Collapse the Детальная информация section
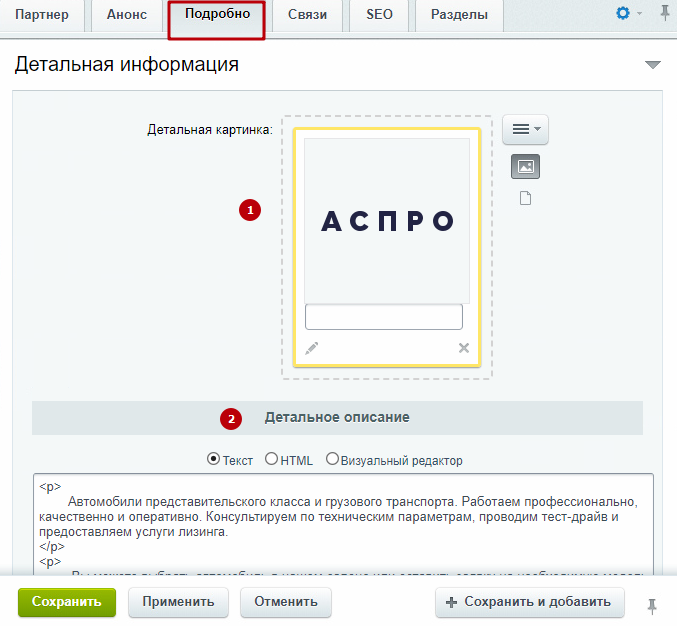Screen dimensions: 677x626 (652, 65)
